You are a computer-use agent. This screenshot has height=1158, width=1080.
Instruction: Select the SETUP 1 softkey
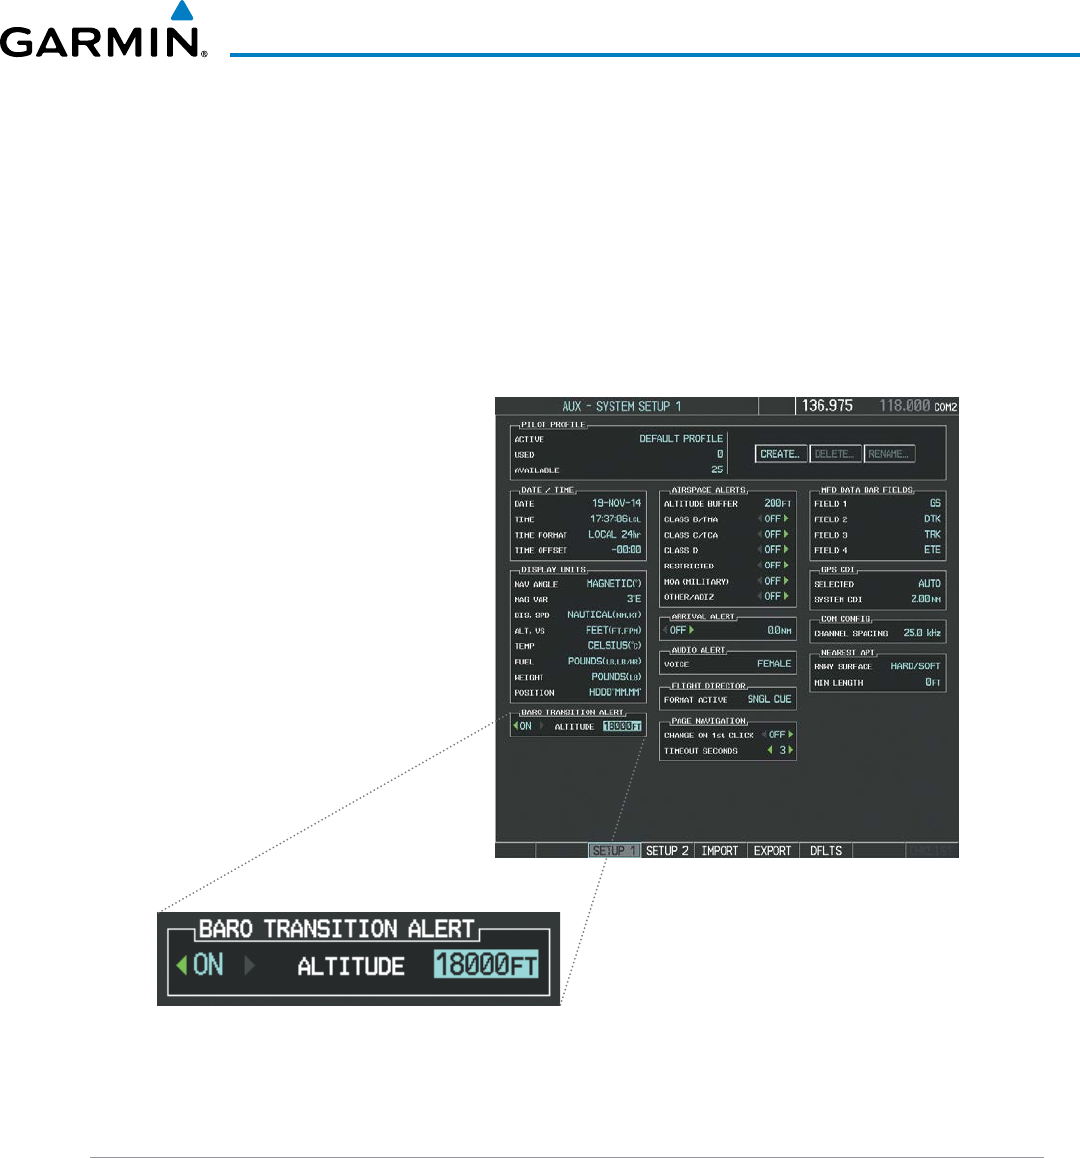615,851
